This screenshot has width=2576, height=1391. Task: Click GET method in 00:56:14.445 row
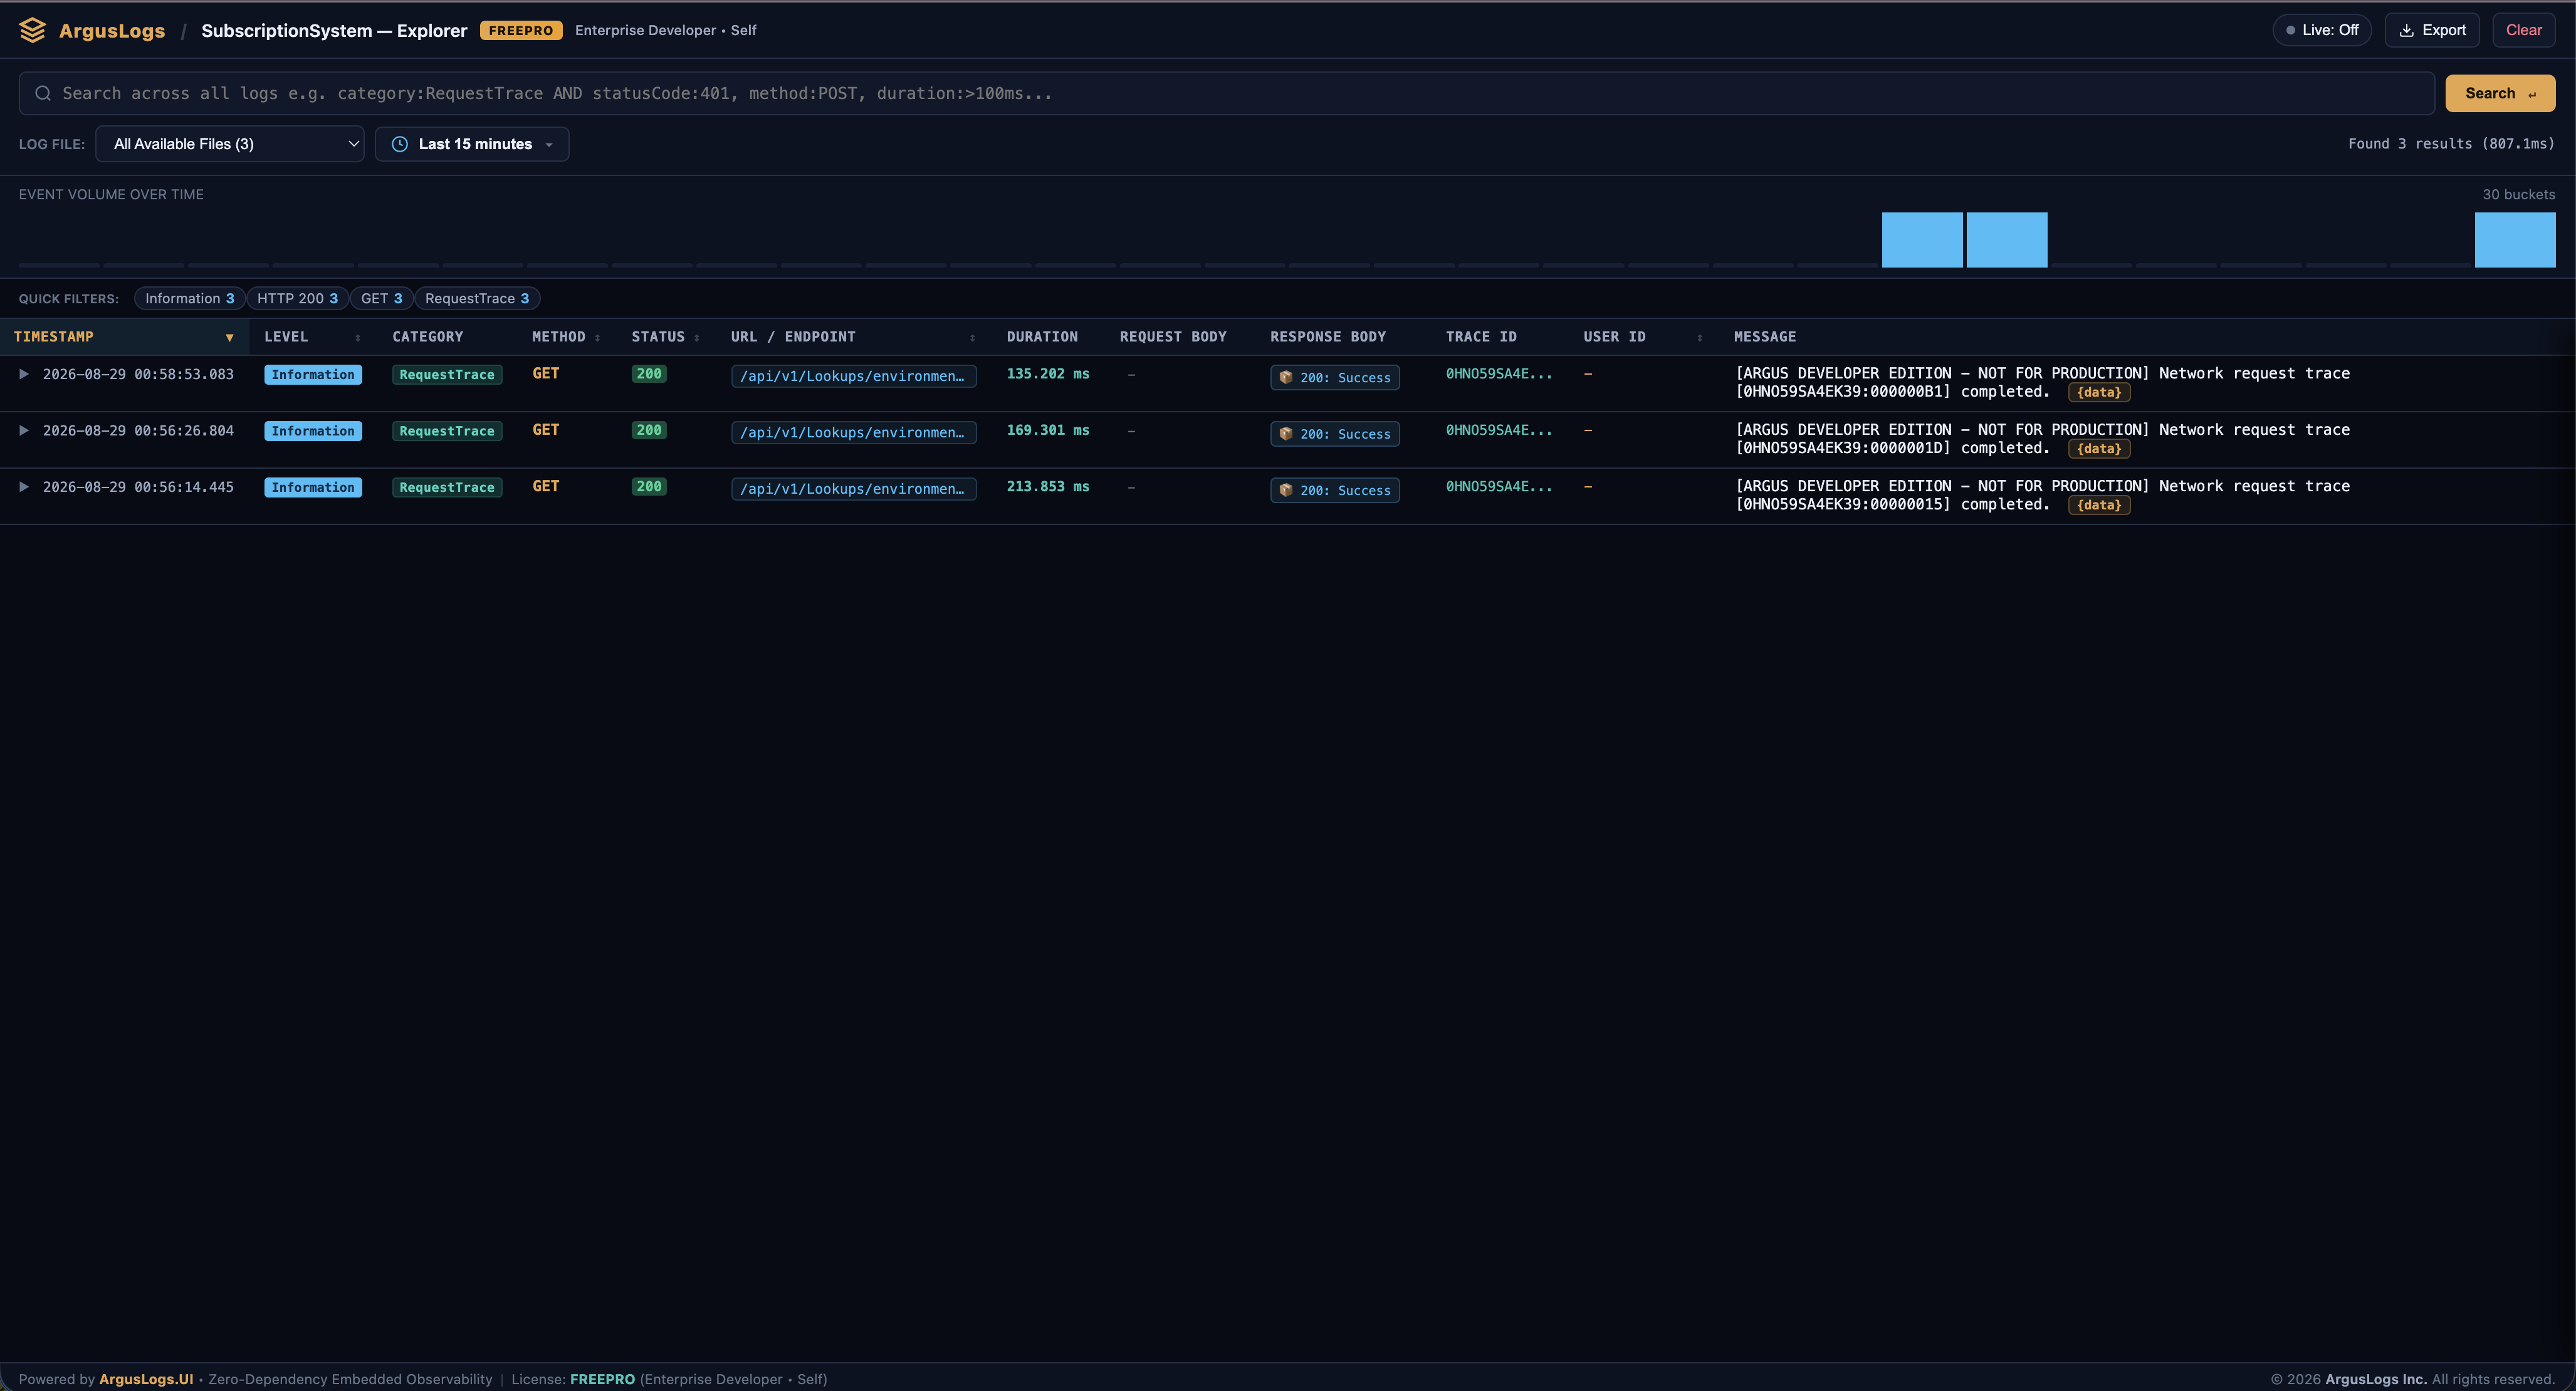pyautogui.click(x=546, y=487)
